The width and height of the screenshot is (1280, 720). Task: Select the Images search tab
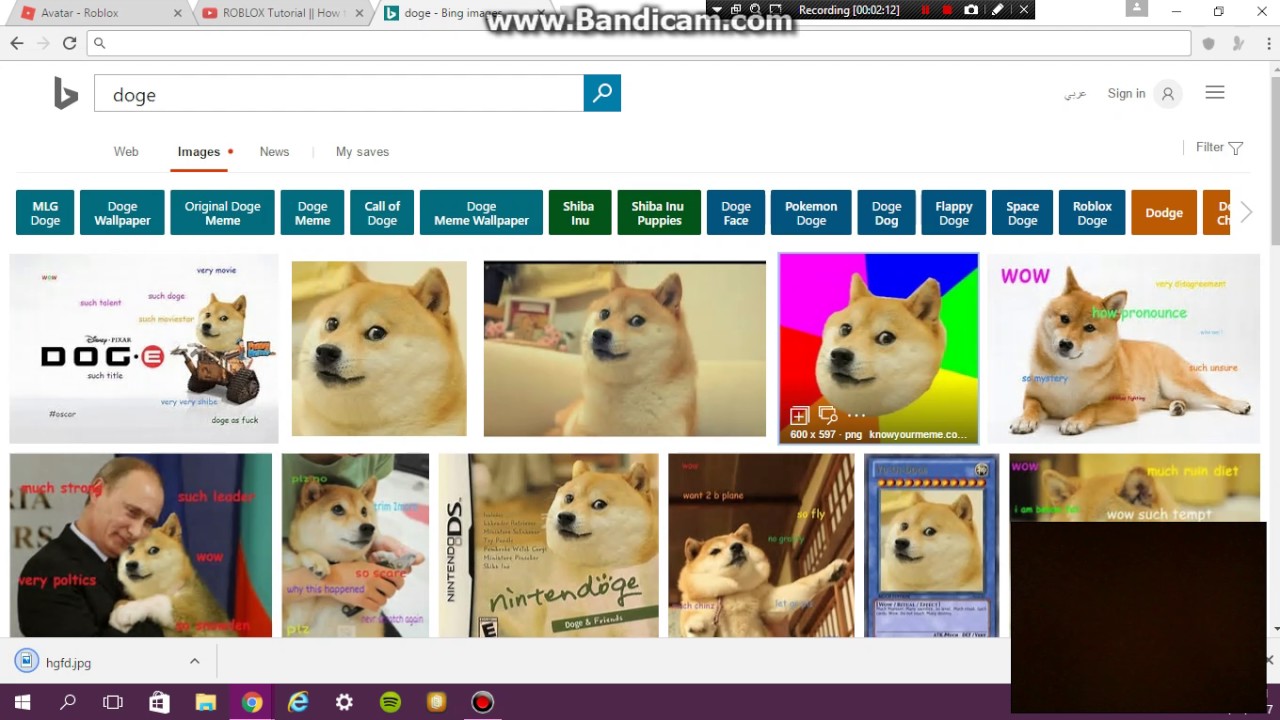[199, 152]
